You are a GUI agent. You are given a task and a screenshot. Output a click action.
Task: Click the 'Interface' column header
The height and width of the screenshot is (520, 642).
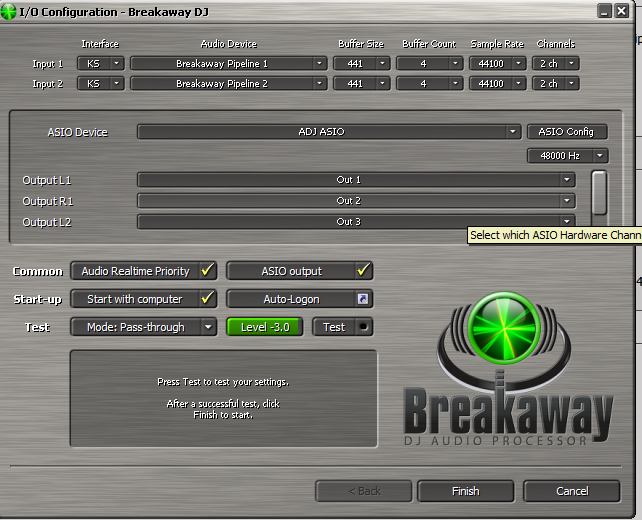click(100, 44)
